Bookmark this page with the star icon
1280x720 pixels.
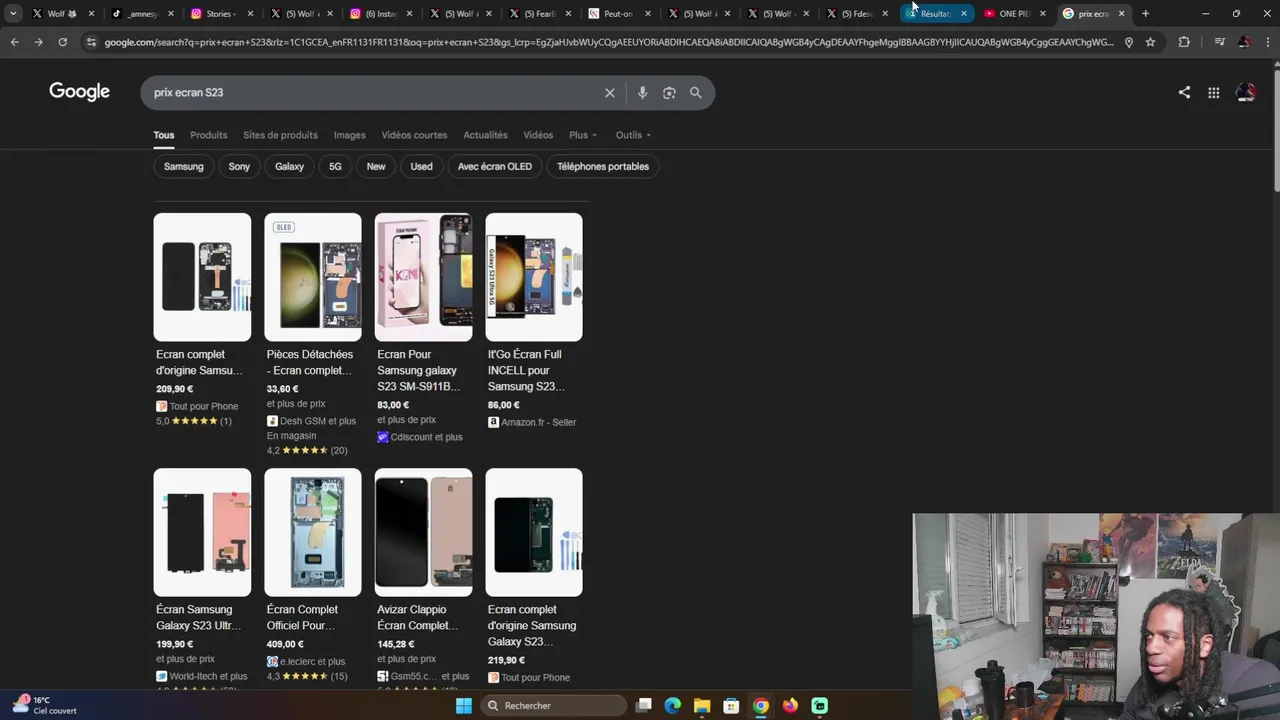tap(1150, 42)
